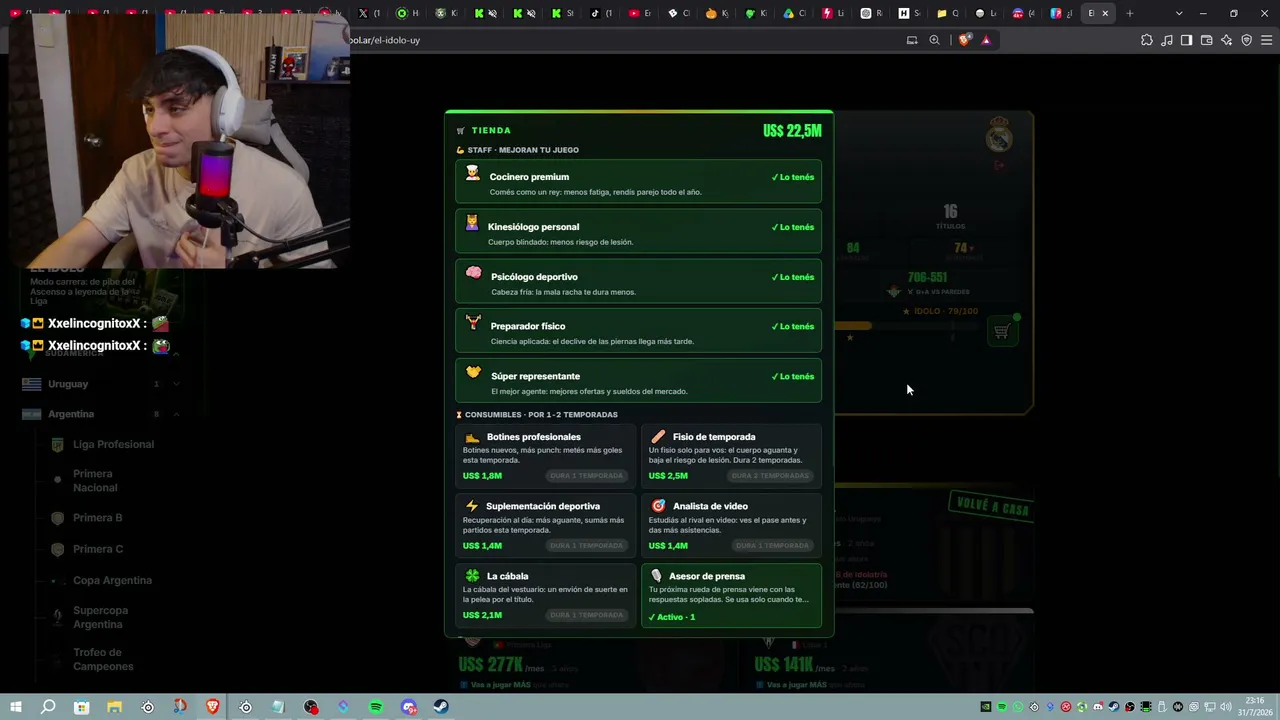Open the Brave Leo AI sparkle icon

1226,40
